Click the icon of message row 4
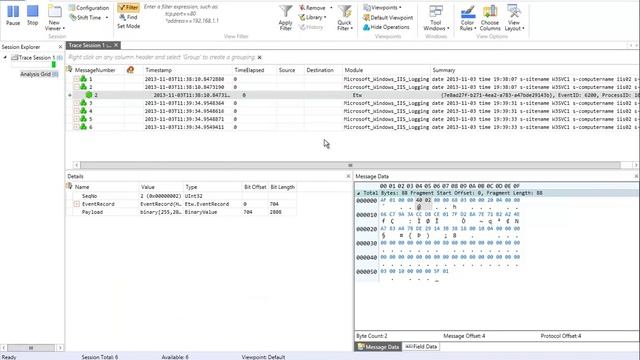Screen dimensions: 640x360 83,111
